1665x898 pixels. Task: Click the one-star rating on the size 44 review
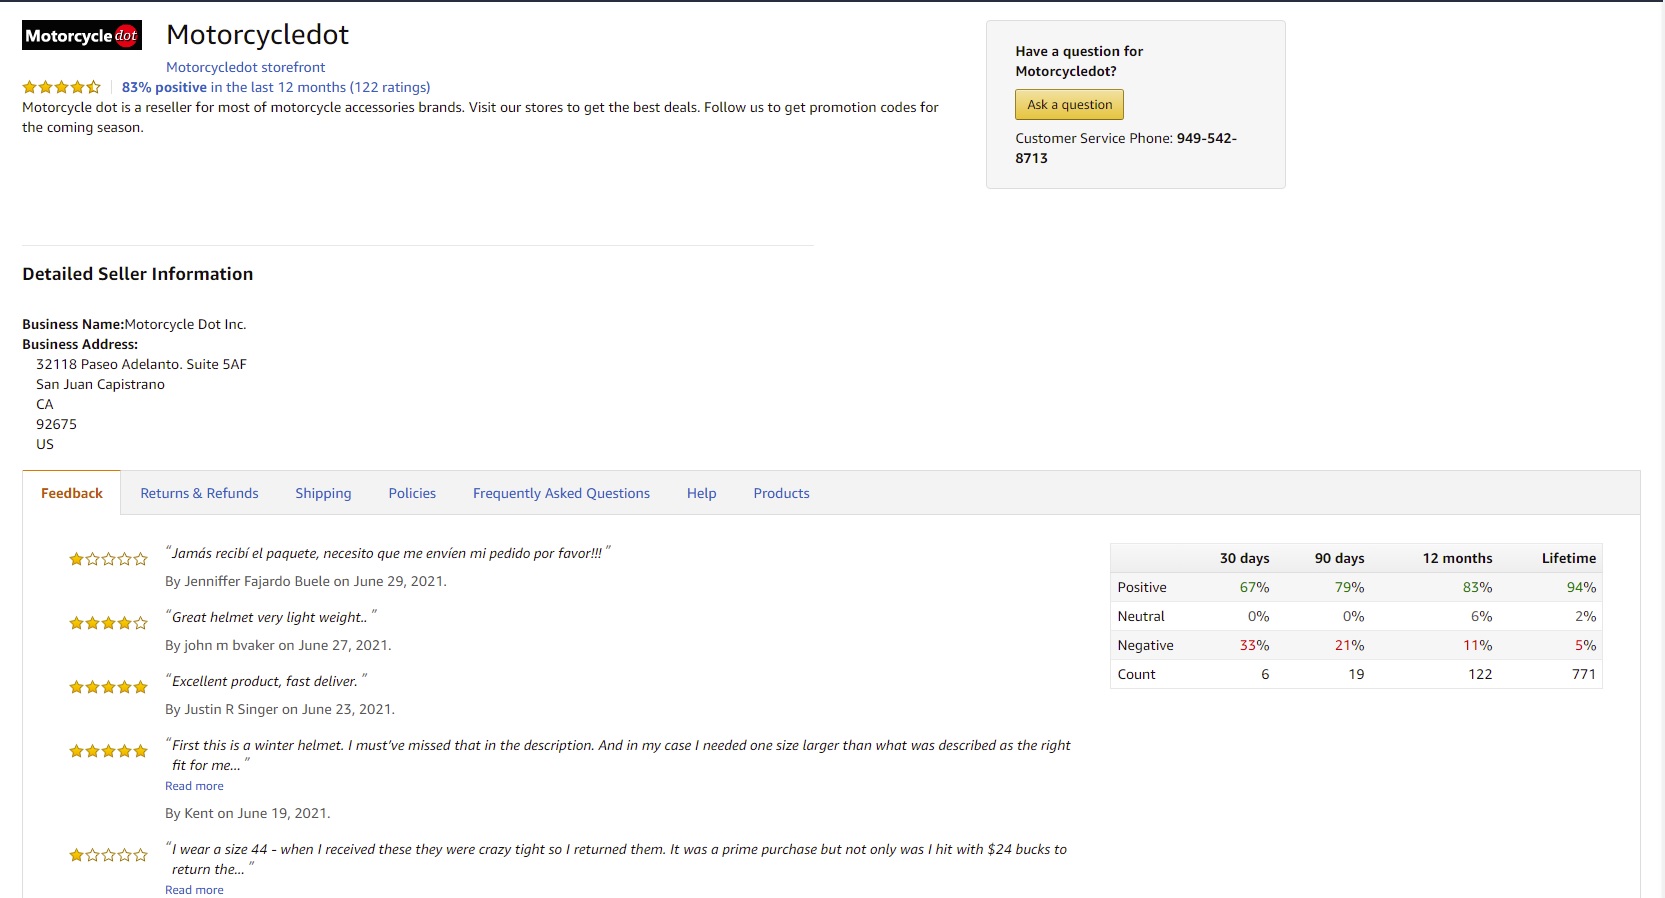coord(108,855)
